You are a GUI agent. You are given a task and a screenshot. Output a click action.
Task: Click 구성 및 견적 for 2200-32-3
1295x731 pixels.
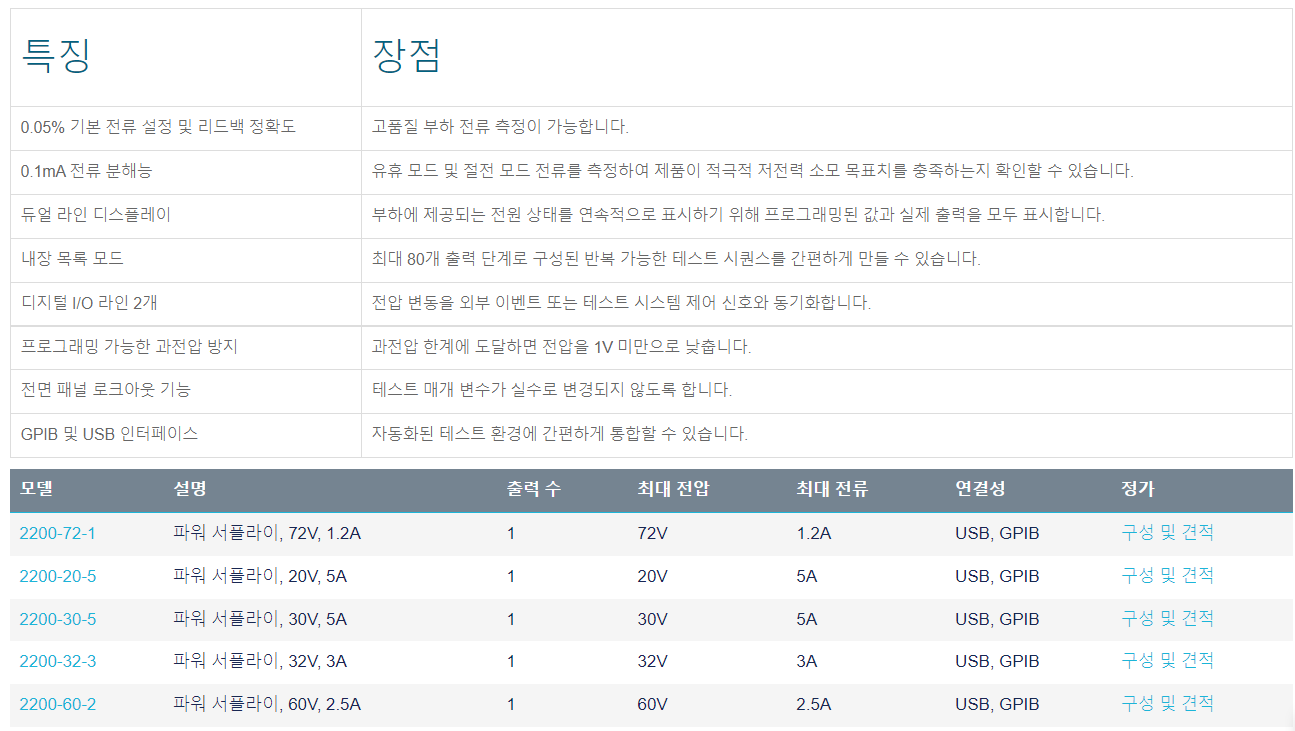click(1167, 661)
